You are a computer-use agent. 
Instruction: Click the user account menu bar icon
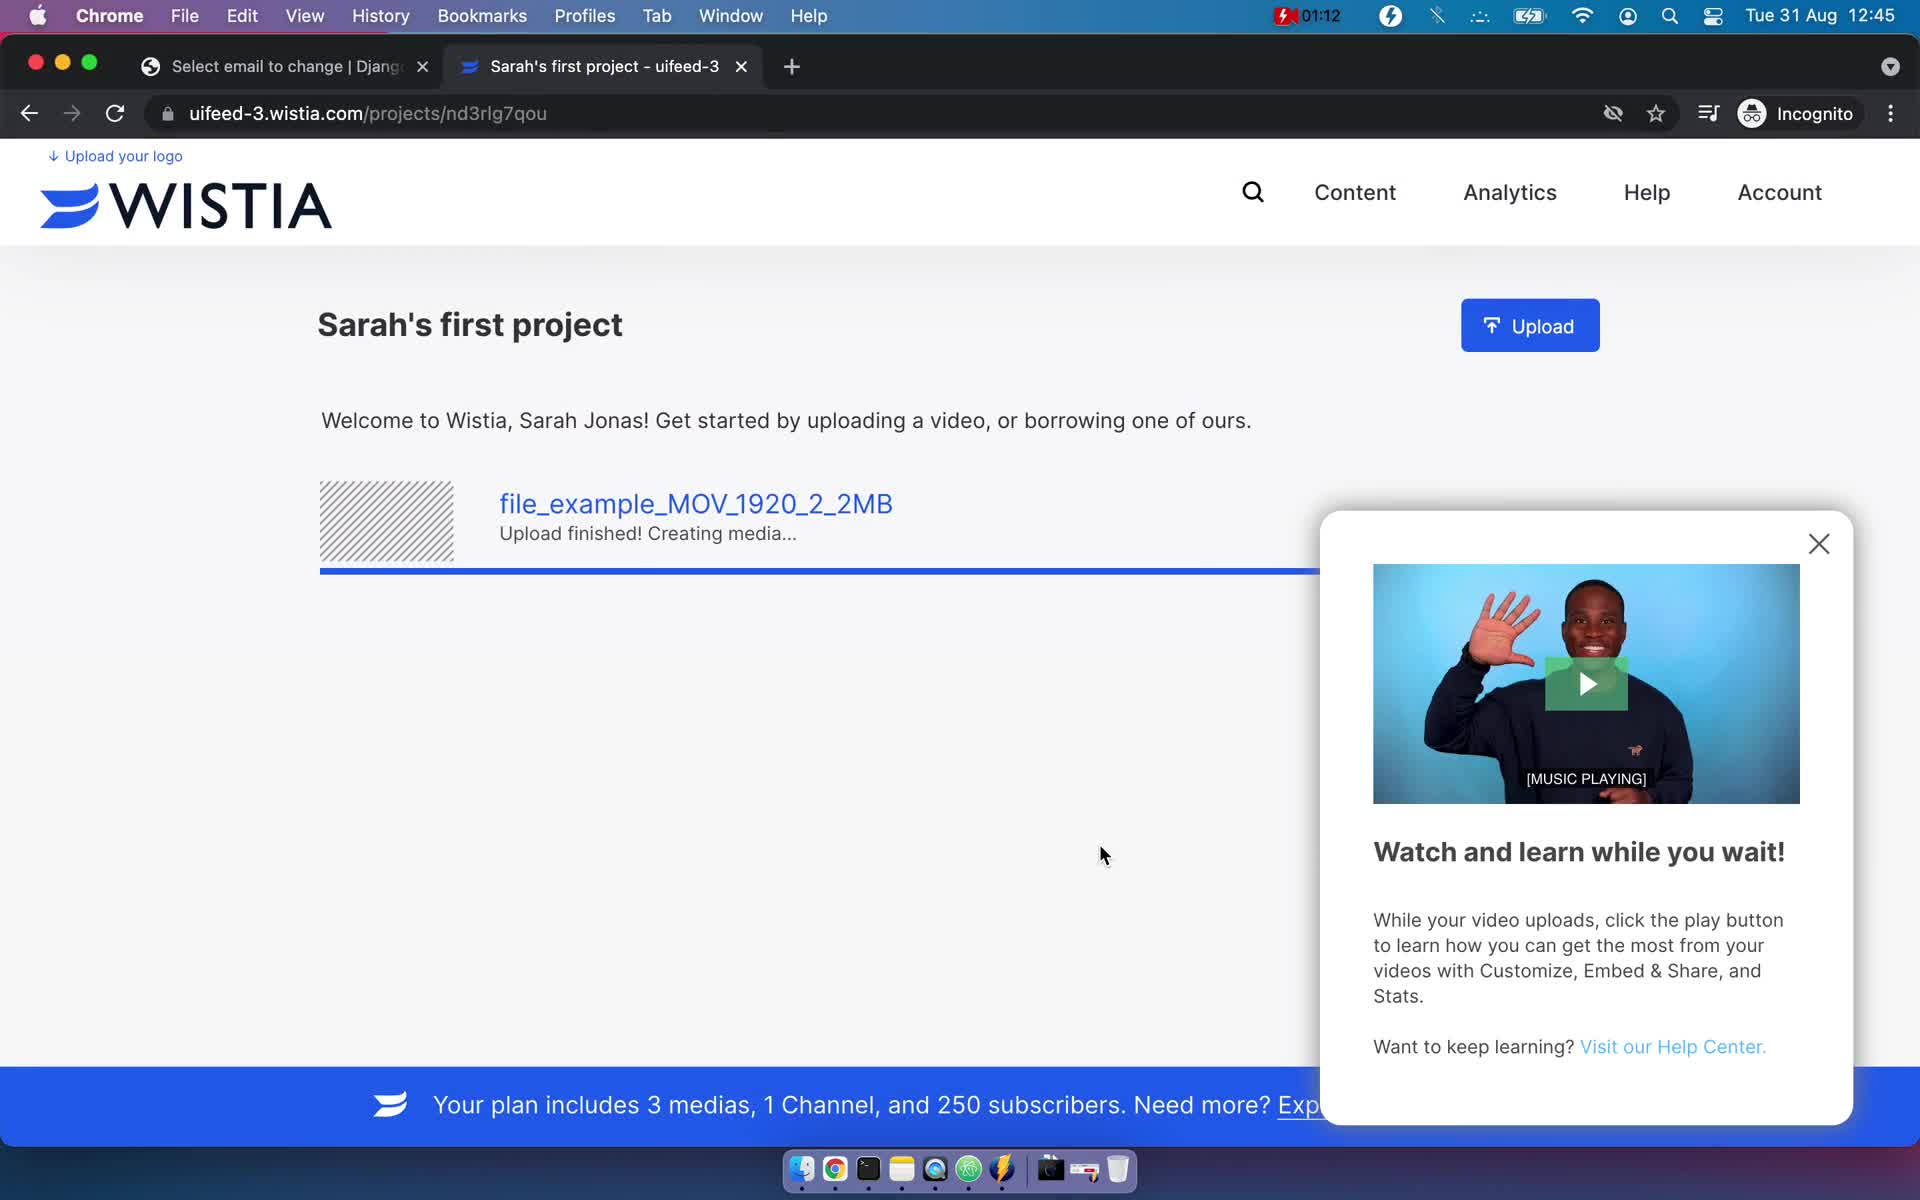1628,15
